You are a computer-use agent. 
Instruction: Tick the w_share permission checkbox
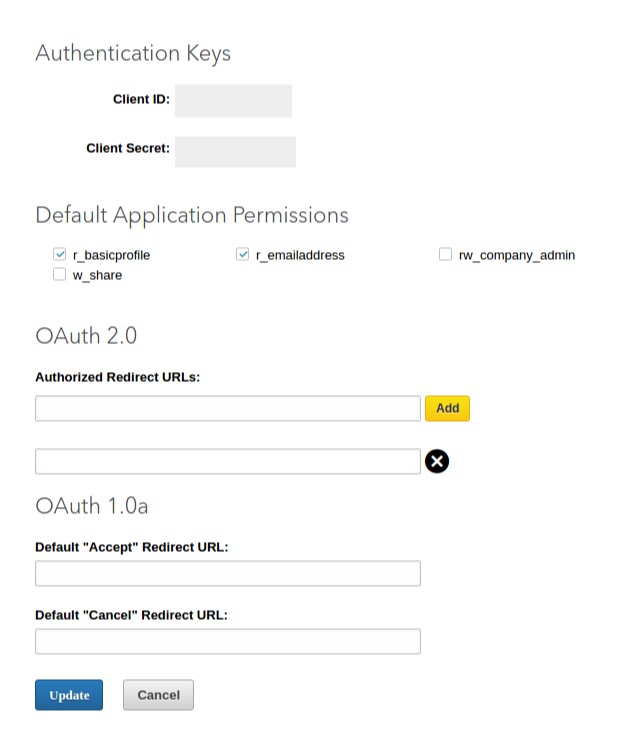pyautogui.click(x=59, y=274)
